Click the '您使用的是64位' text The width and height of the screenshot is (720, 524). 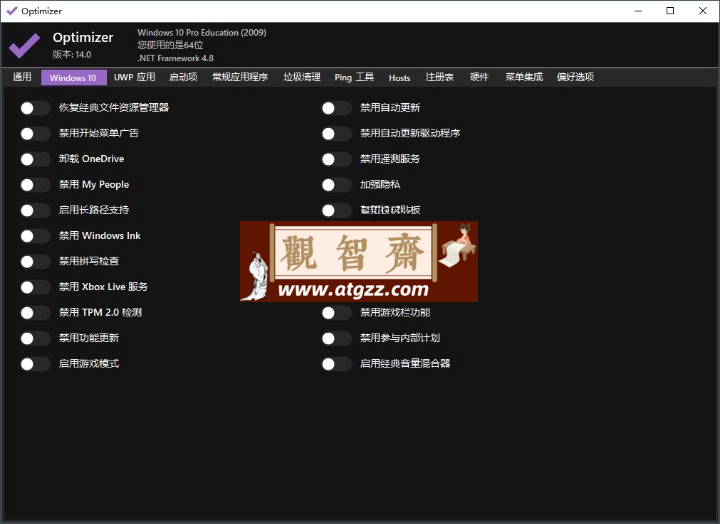(170, 45)
